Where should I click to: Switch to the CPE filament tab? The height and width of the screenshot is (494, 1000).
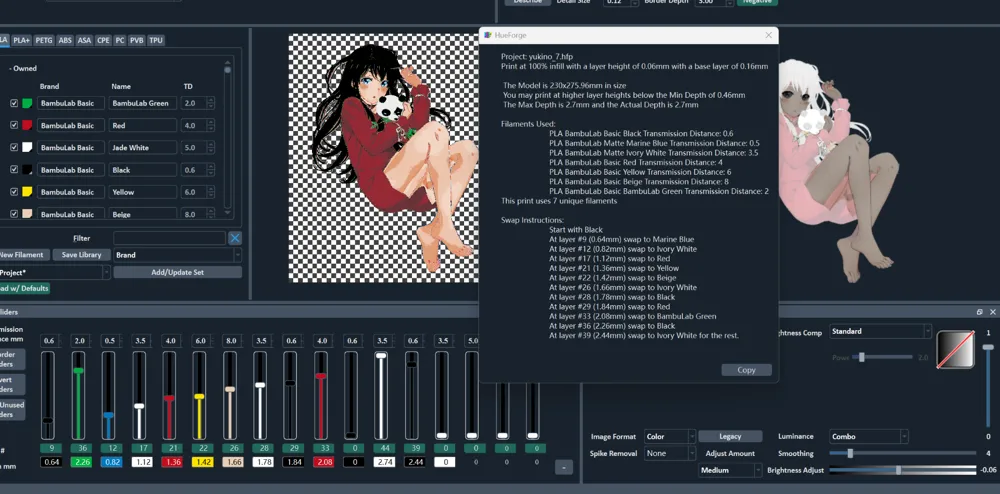coord(103,40)
